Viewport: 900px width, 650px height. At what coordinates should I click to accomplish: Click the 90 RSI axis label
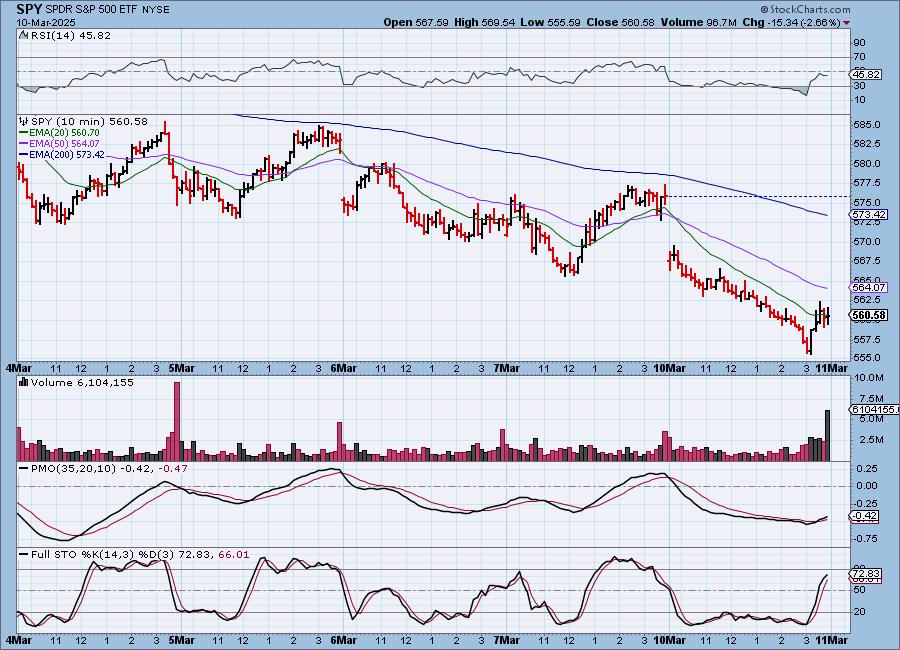(860, 42)
